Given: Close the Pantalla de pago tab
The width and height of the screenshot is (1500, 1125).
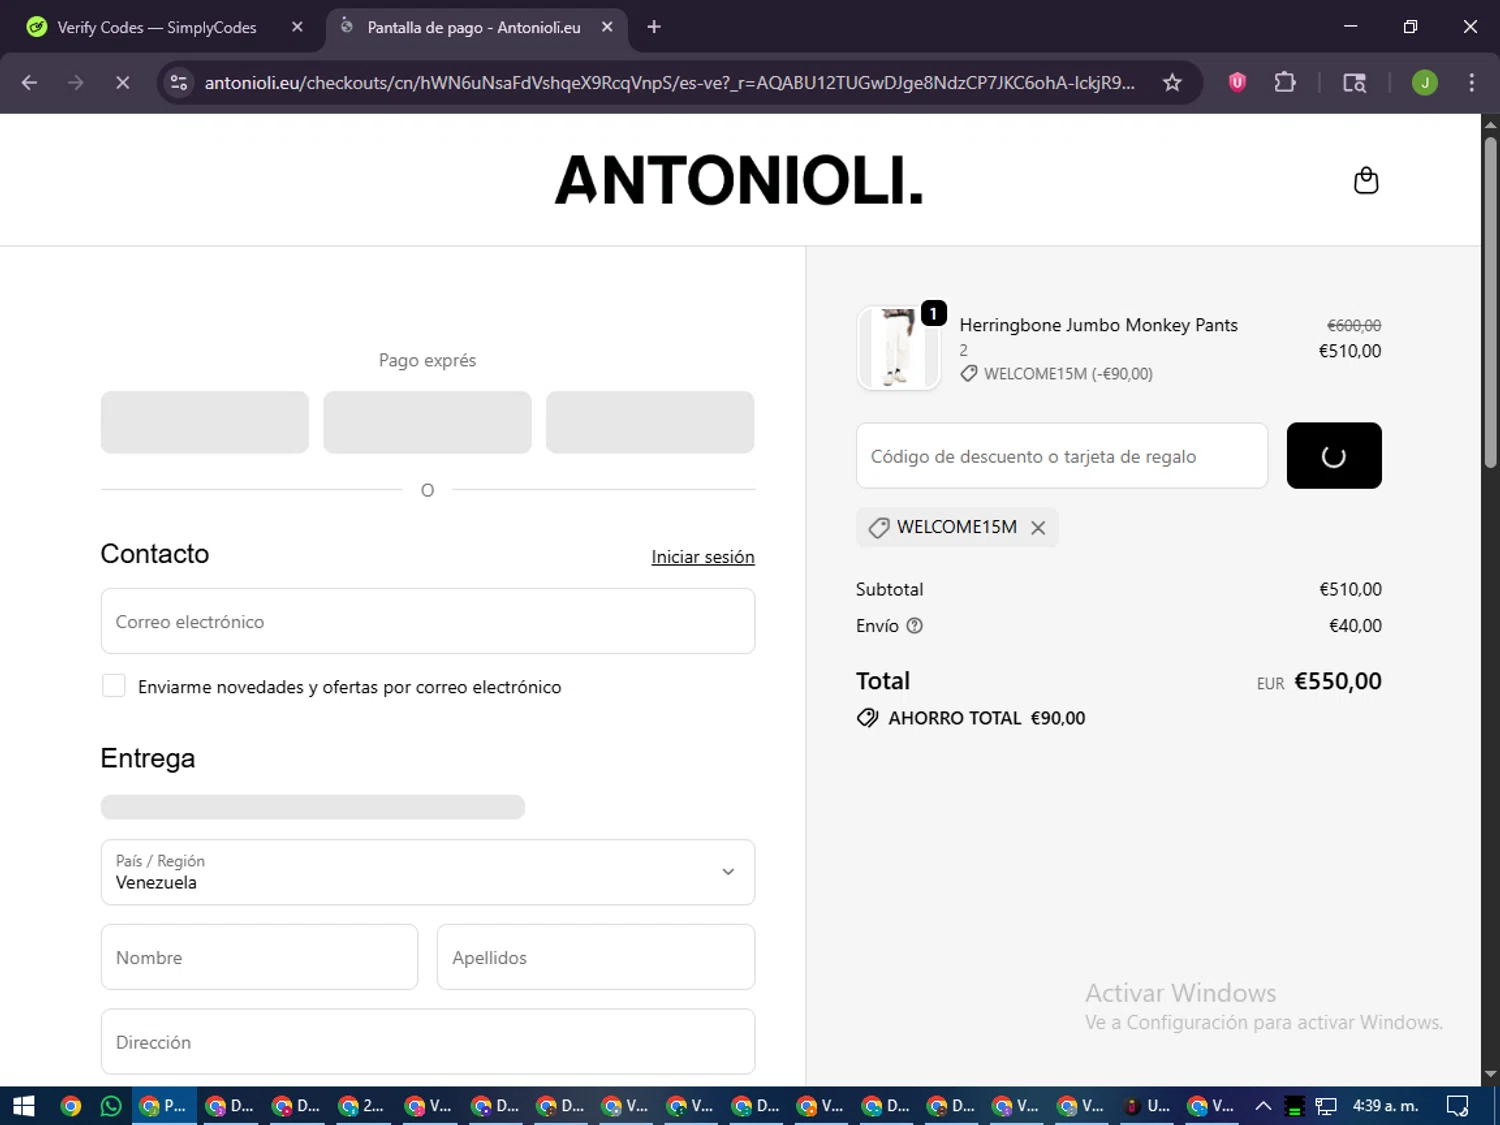Looking at the screenshot, I should pos(607,27).
